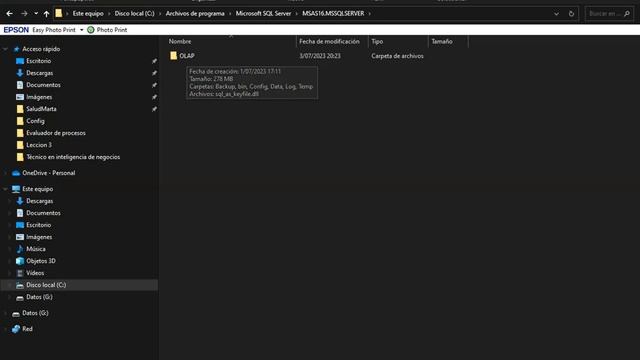Screen dimensions: 640x360
Task: Open the Música folder
Action: pyautogui.click(x=36, y=249)
